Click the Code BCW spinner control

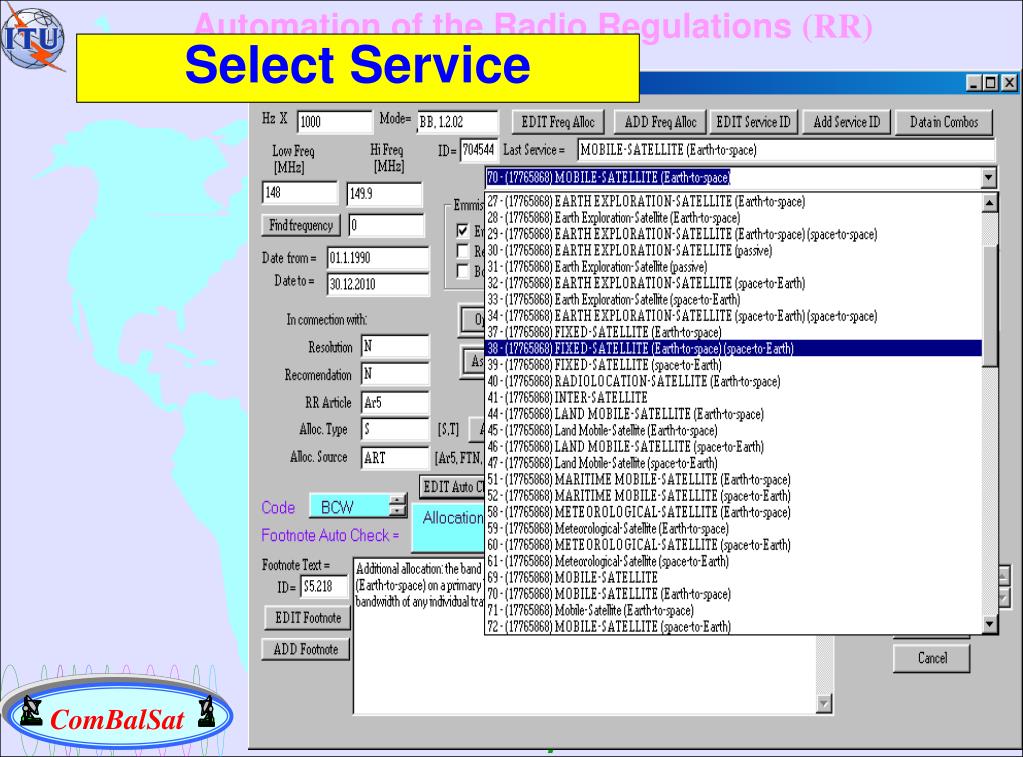tap(397, 506)
